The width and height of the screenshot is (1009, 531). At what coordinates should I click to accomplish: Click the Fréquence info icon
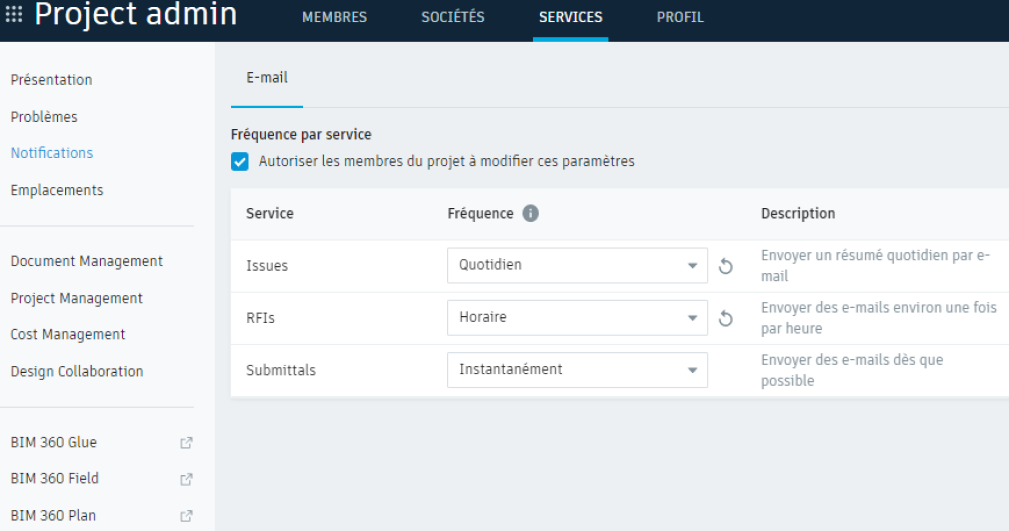(x=531, y=214)
